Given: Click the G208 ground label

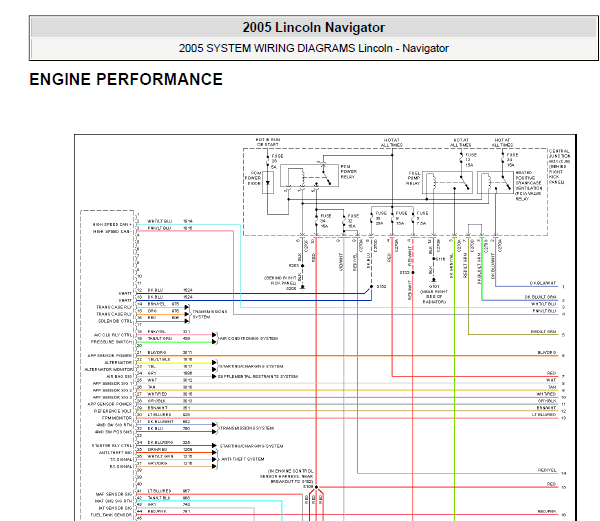Looking at the screenshot, I should (x=291, y=289).
